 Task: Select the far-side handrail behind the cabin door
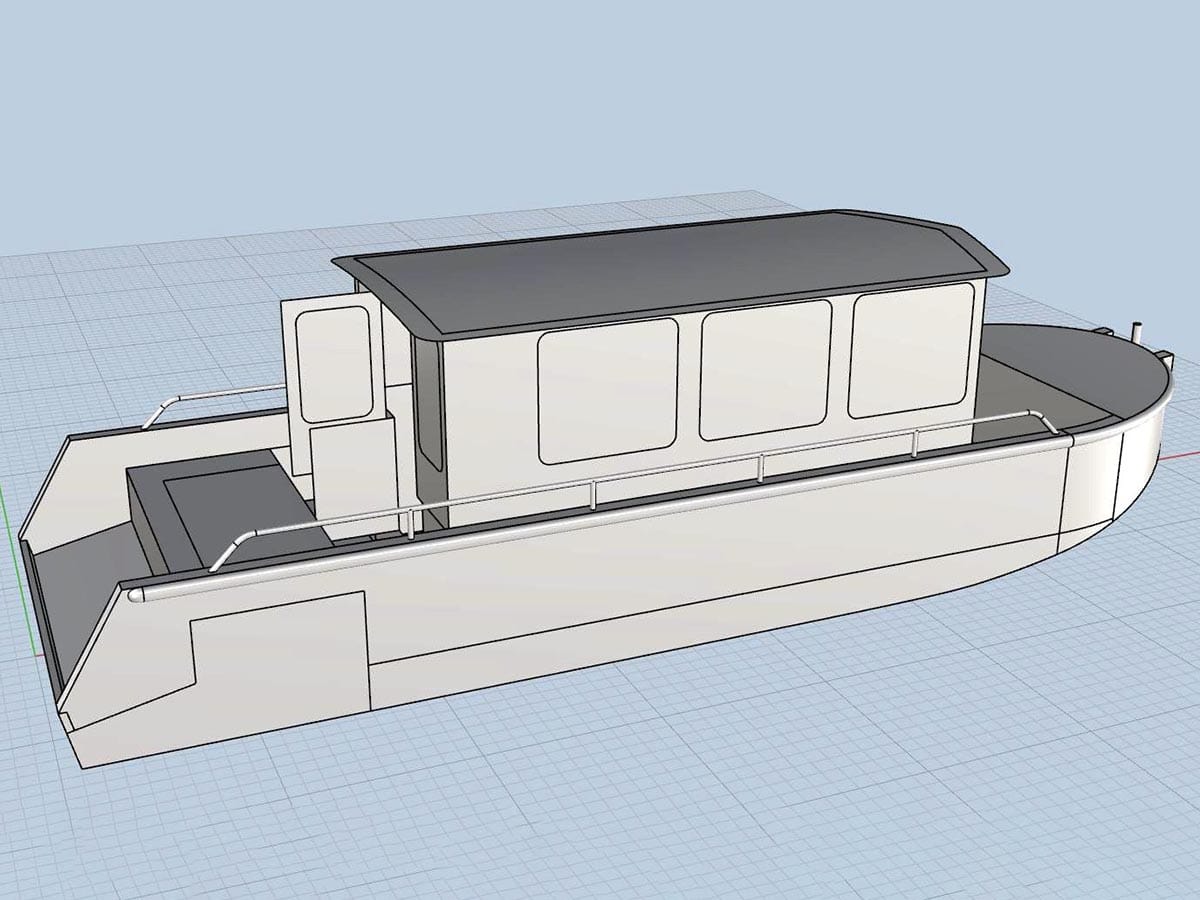(212, 402)
